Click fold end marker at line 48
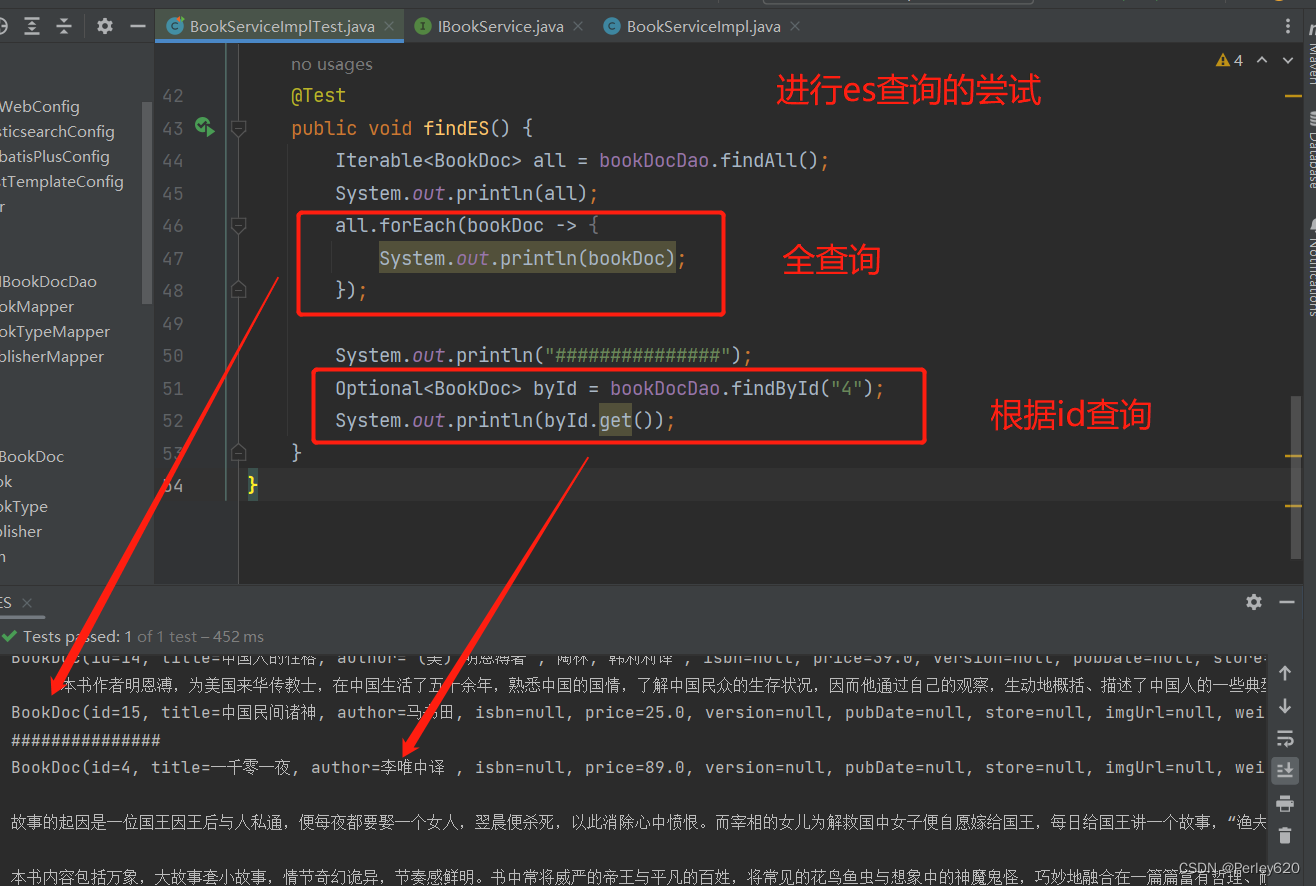Viewport: 1316px width, 886px height. tap(238, 290)
